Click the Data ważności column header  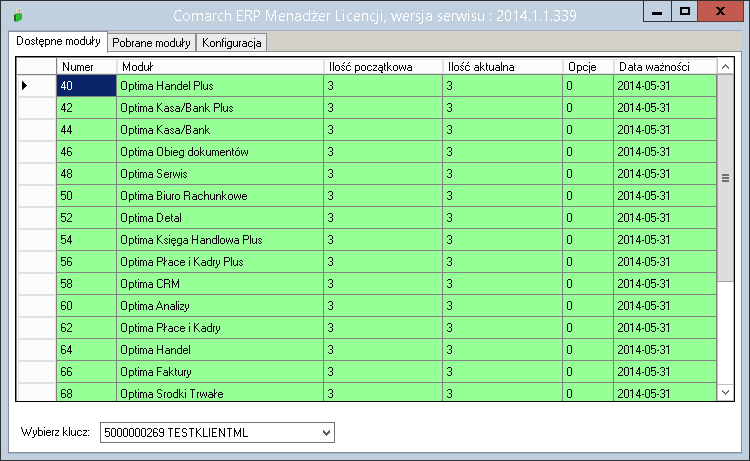click(665, 66)
